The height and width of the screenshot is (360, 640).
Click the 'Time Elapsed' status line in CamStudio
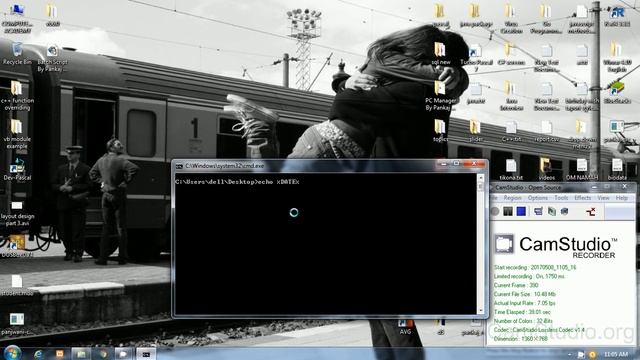point(522,312)
